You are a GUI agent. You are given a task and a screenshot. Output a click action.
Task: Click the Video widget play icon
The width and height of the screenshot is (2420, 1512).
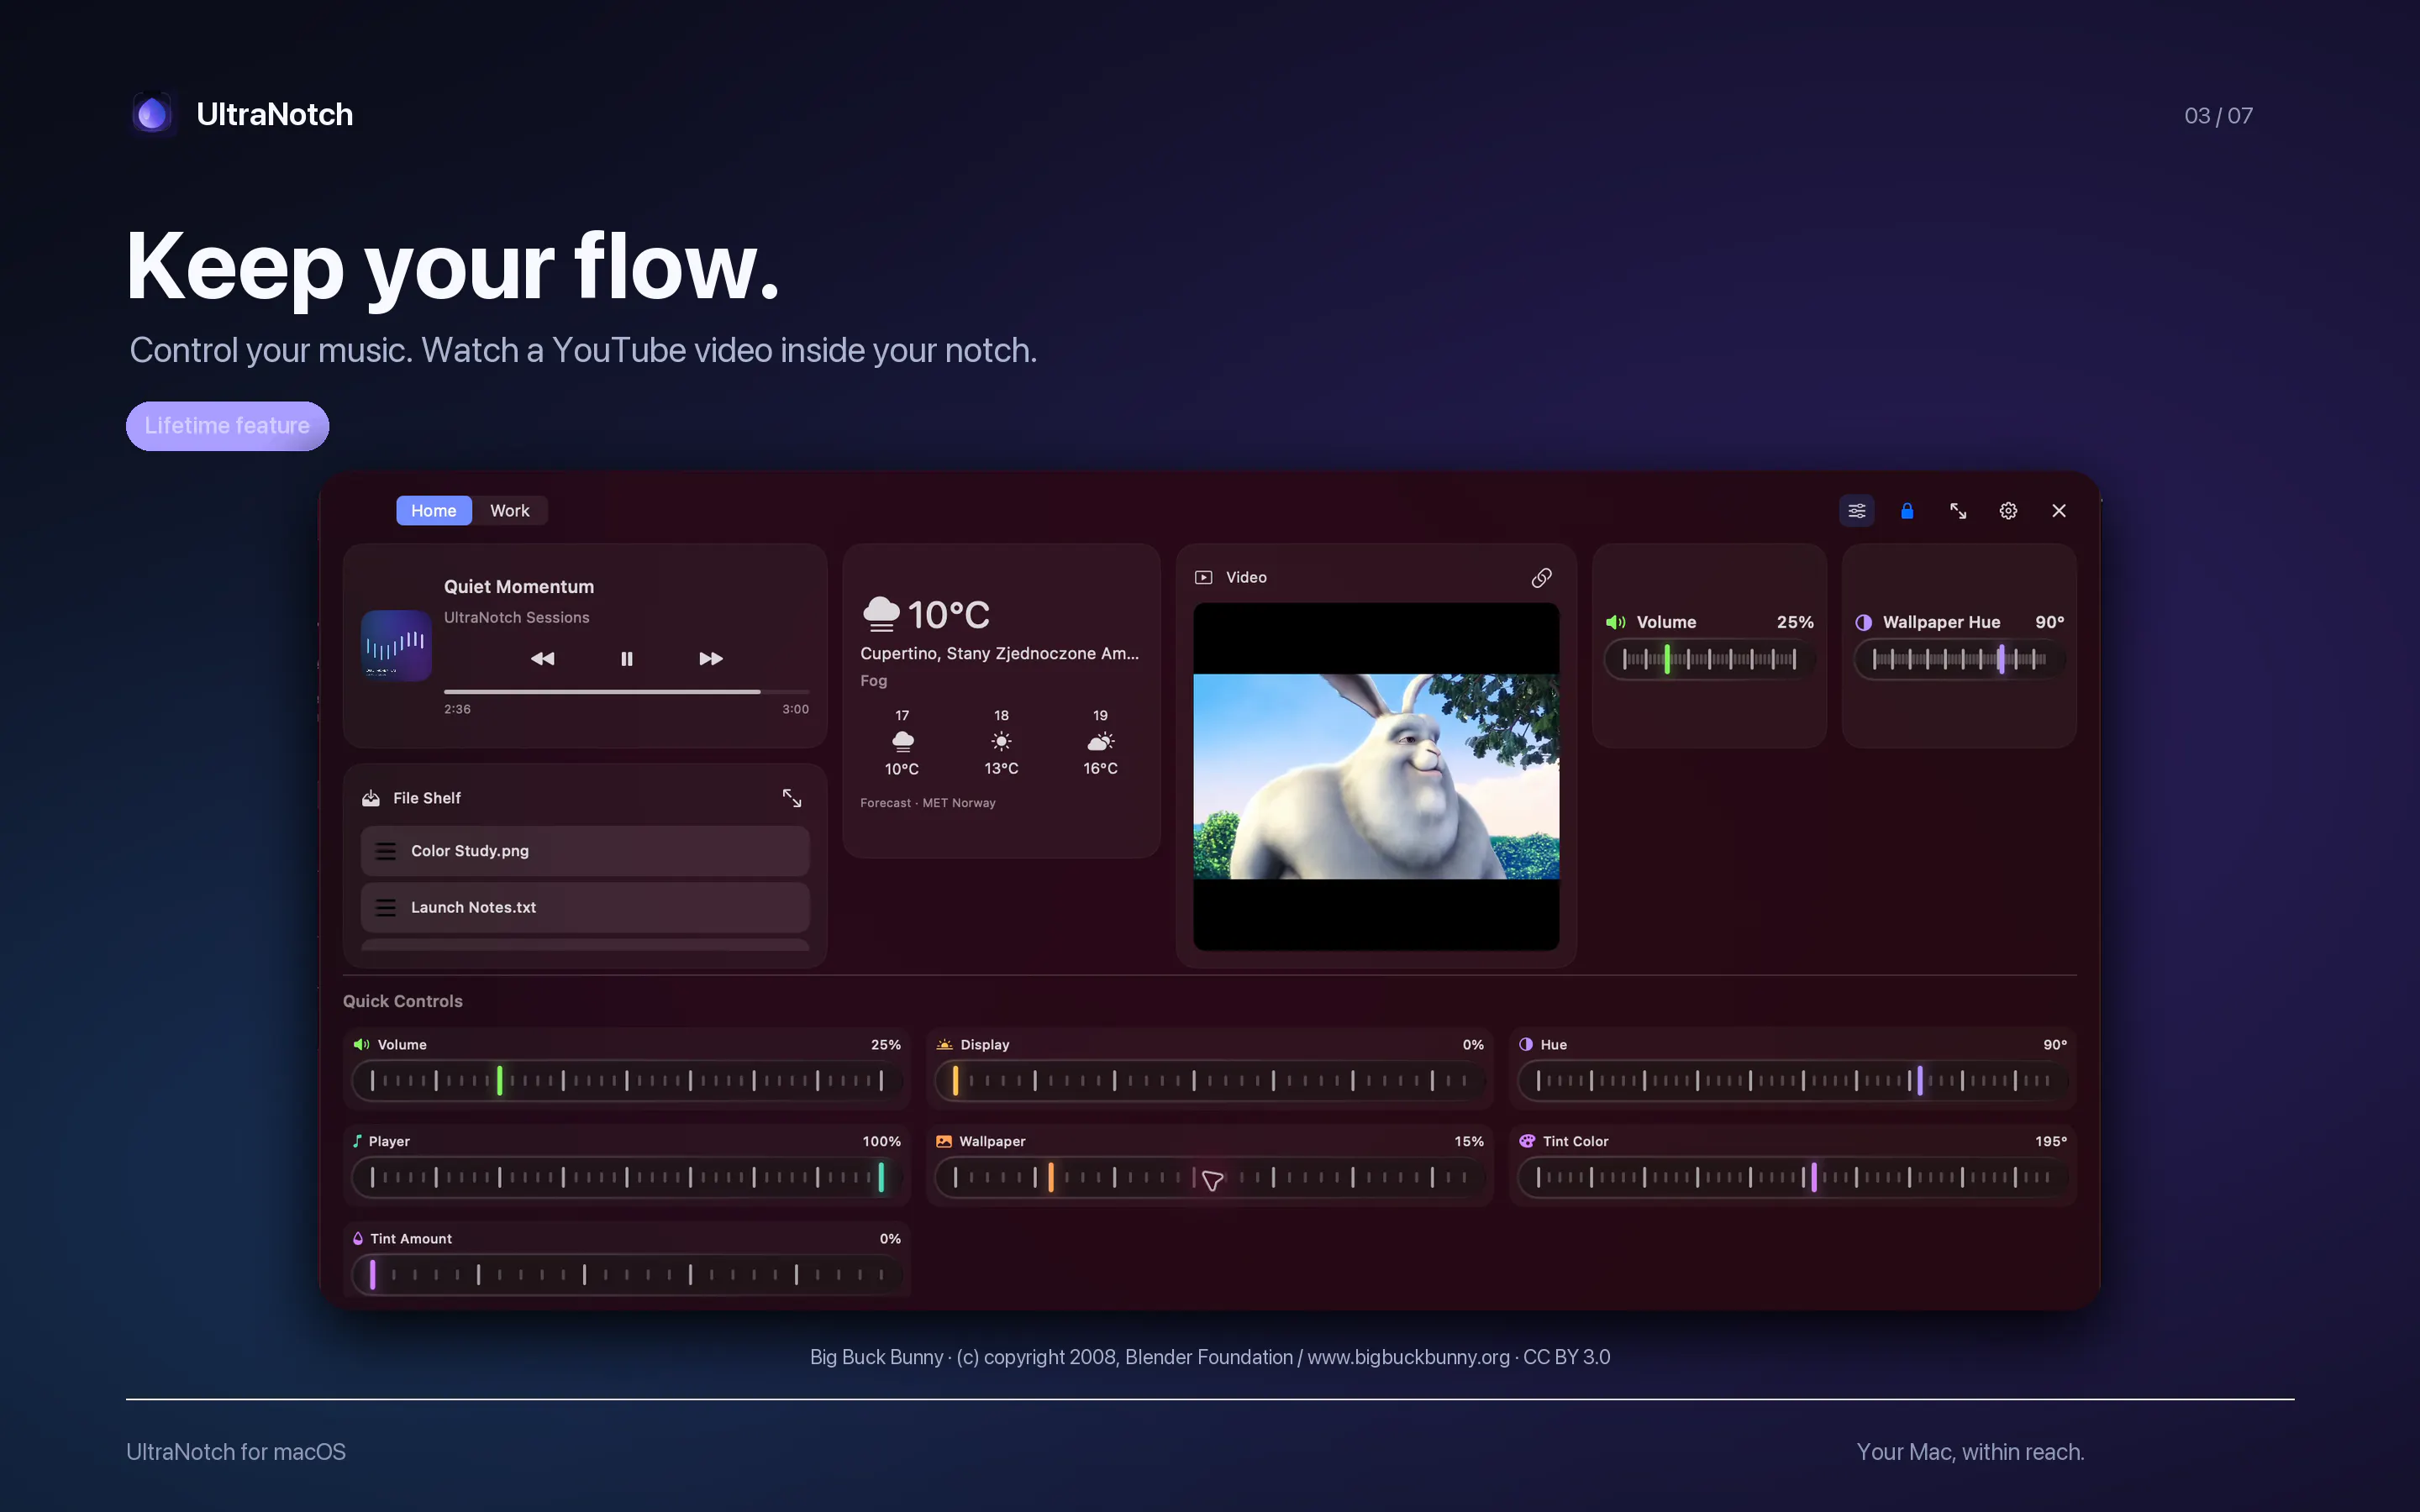[1204, 578]
